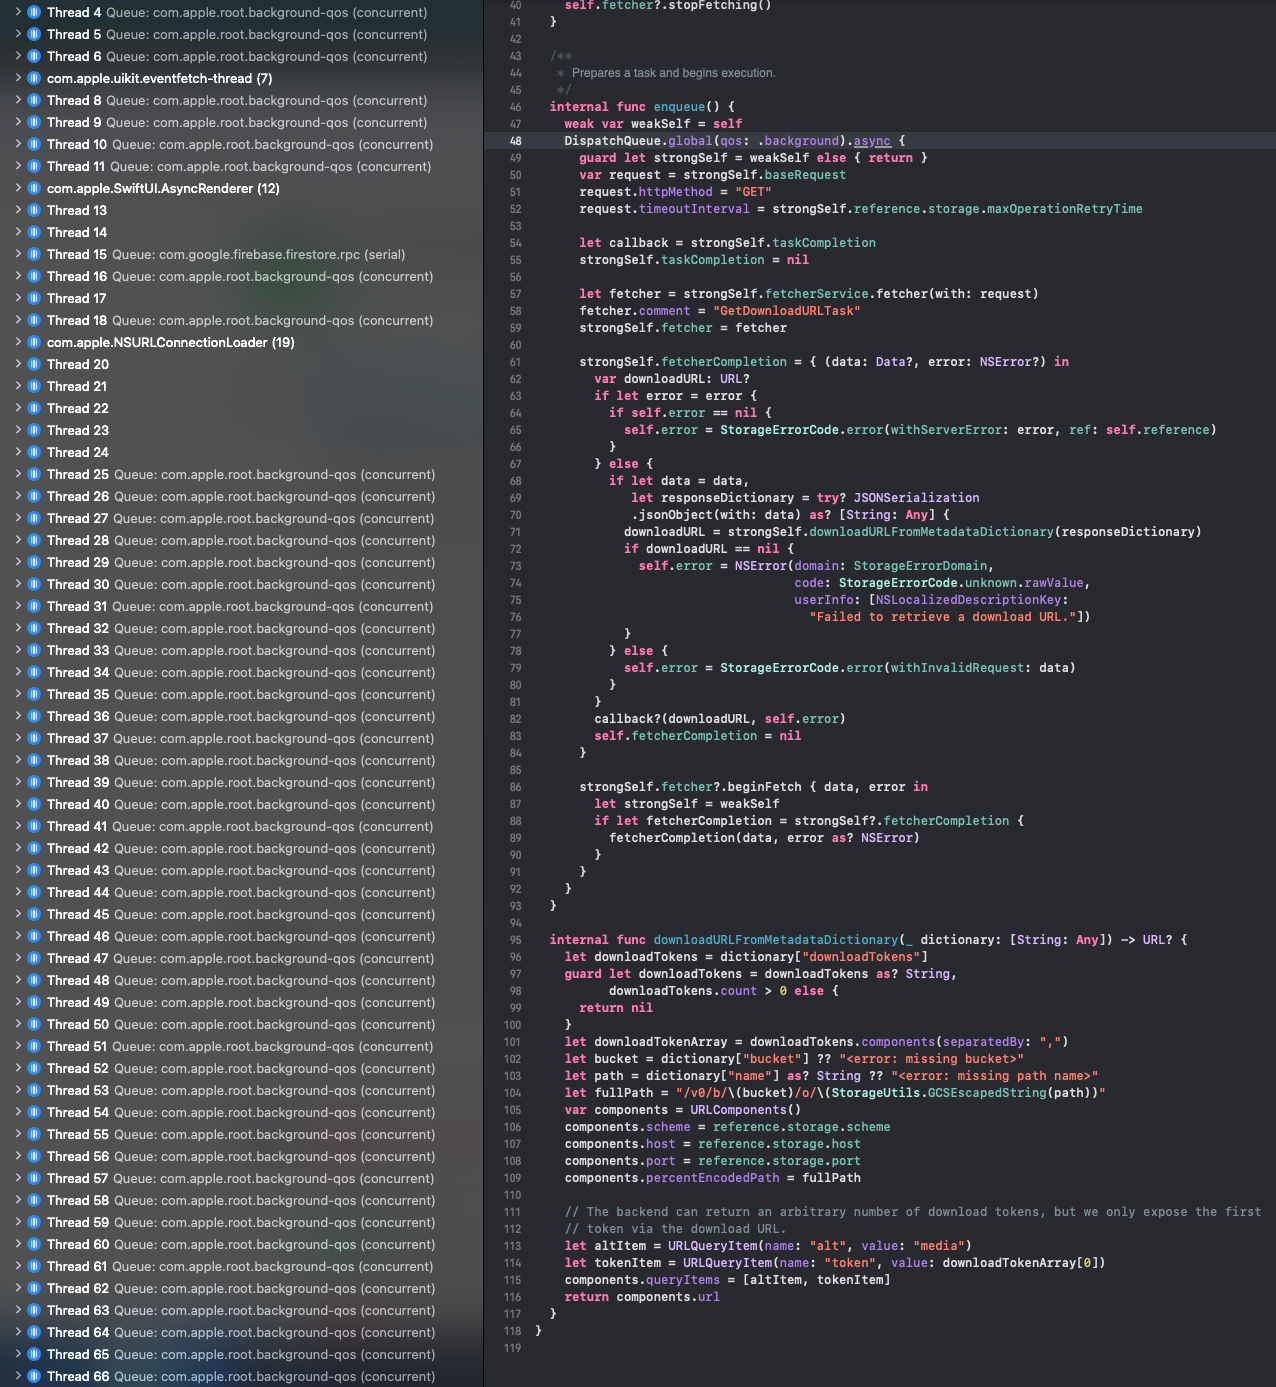Screen dimensions: 1276x1387
Task: Click the Thread 4 thread icon
Action: 35,12
